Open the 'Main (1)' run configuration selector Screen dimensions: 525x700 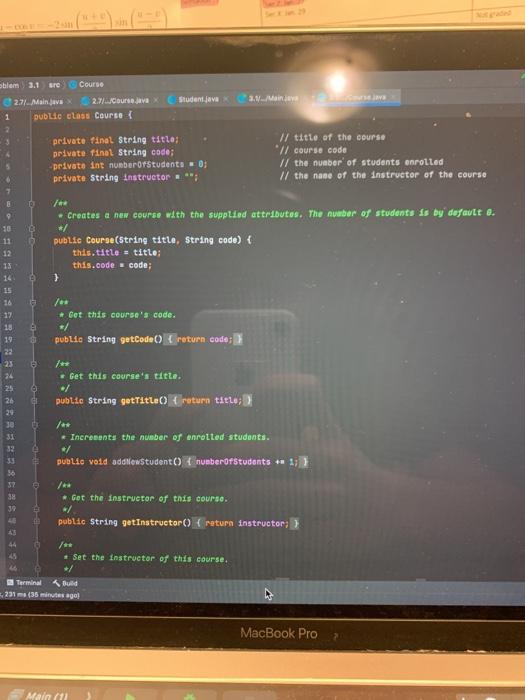click(49, 695)
